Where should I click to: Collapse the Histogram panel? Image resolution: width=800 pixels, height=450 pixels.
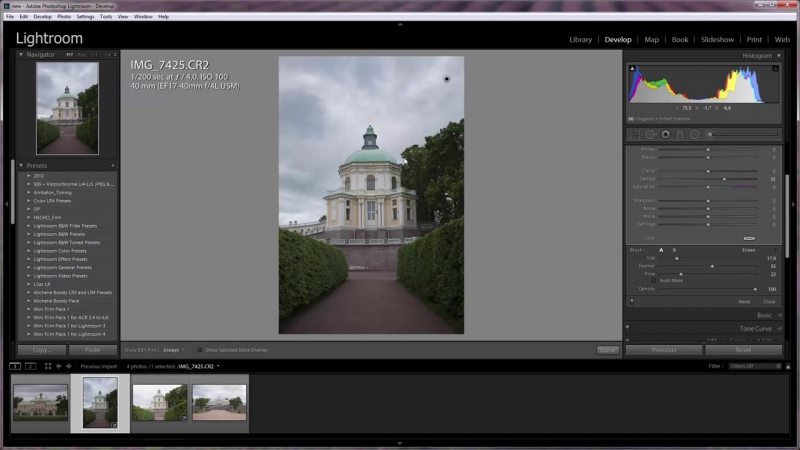pyautogui.click(x=779, y=56)
